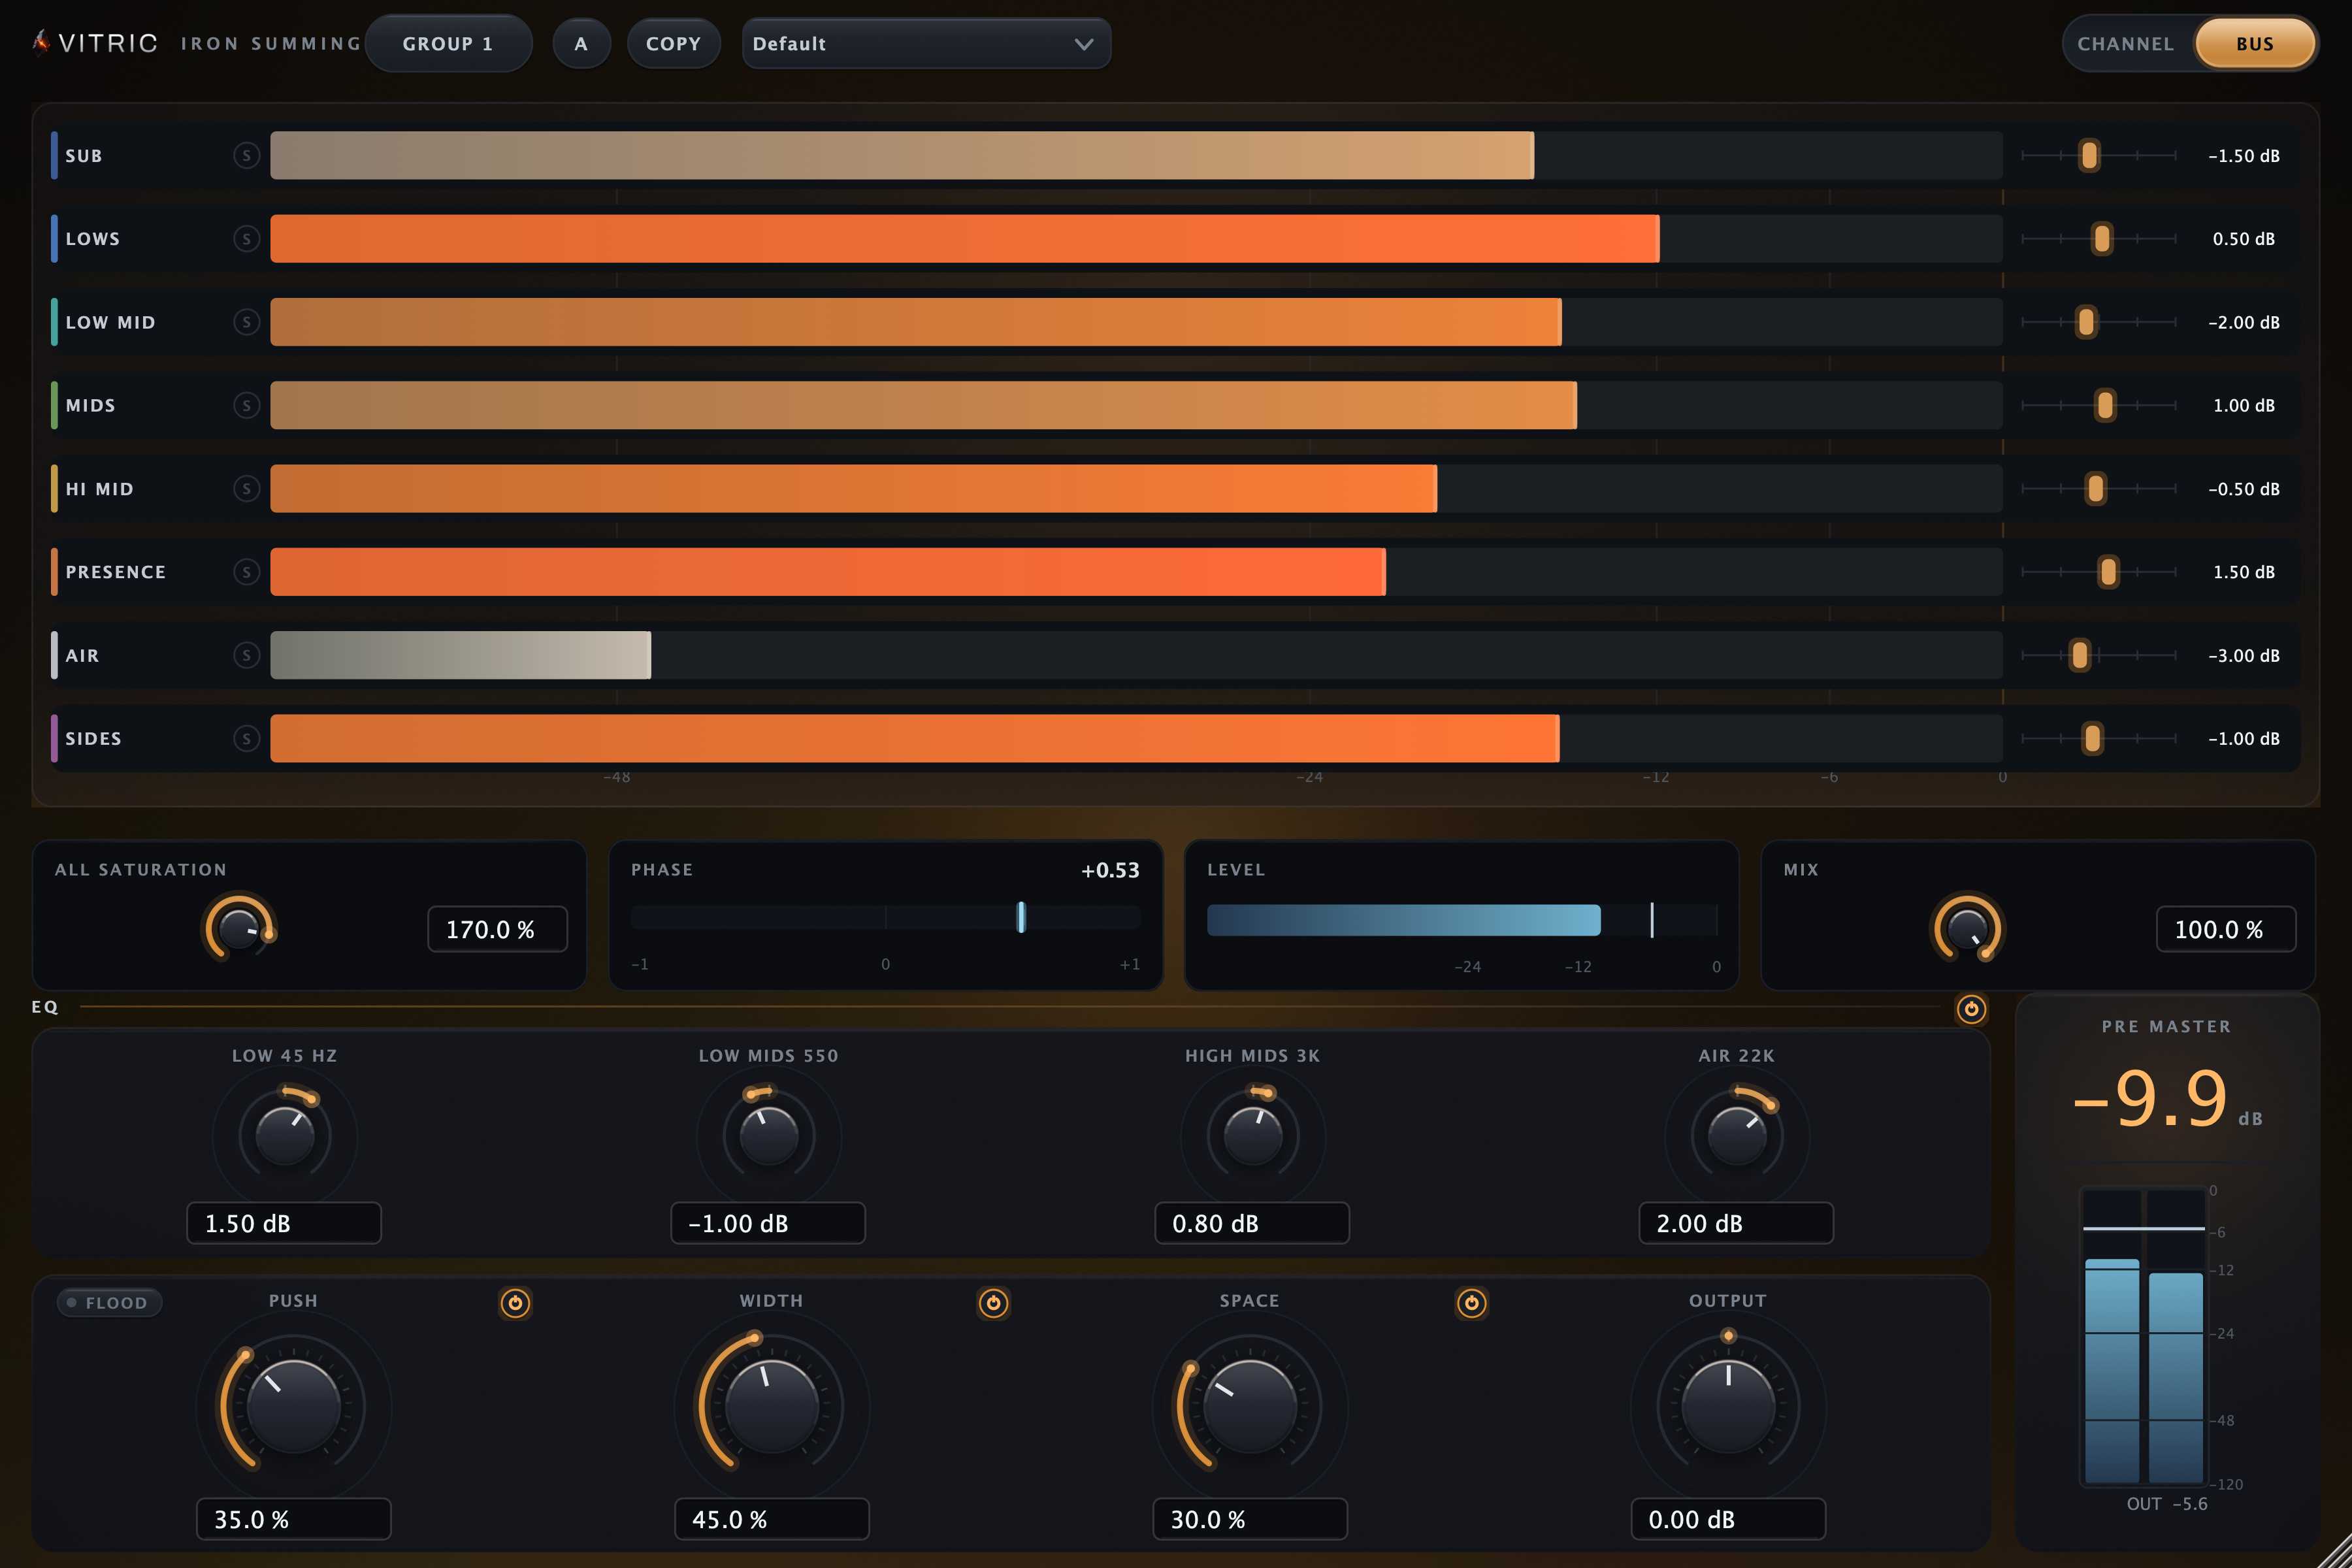The image size is (2352, 1568).
Task: Click the OUTPUT knob
Action: coord(1728,1406)
